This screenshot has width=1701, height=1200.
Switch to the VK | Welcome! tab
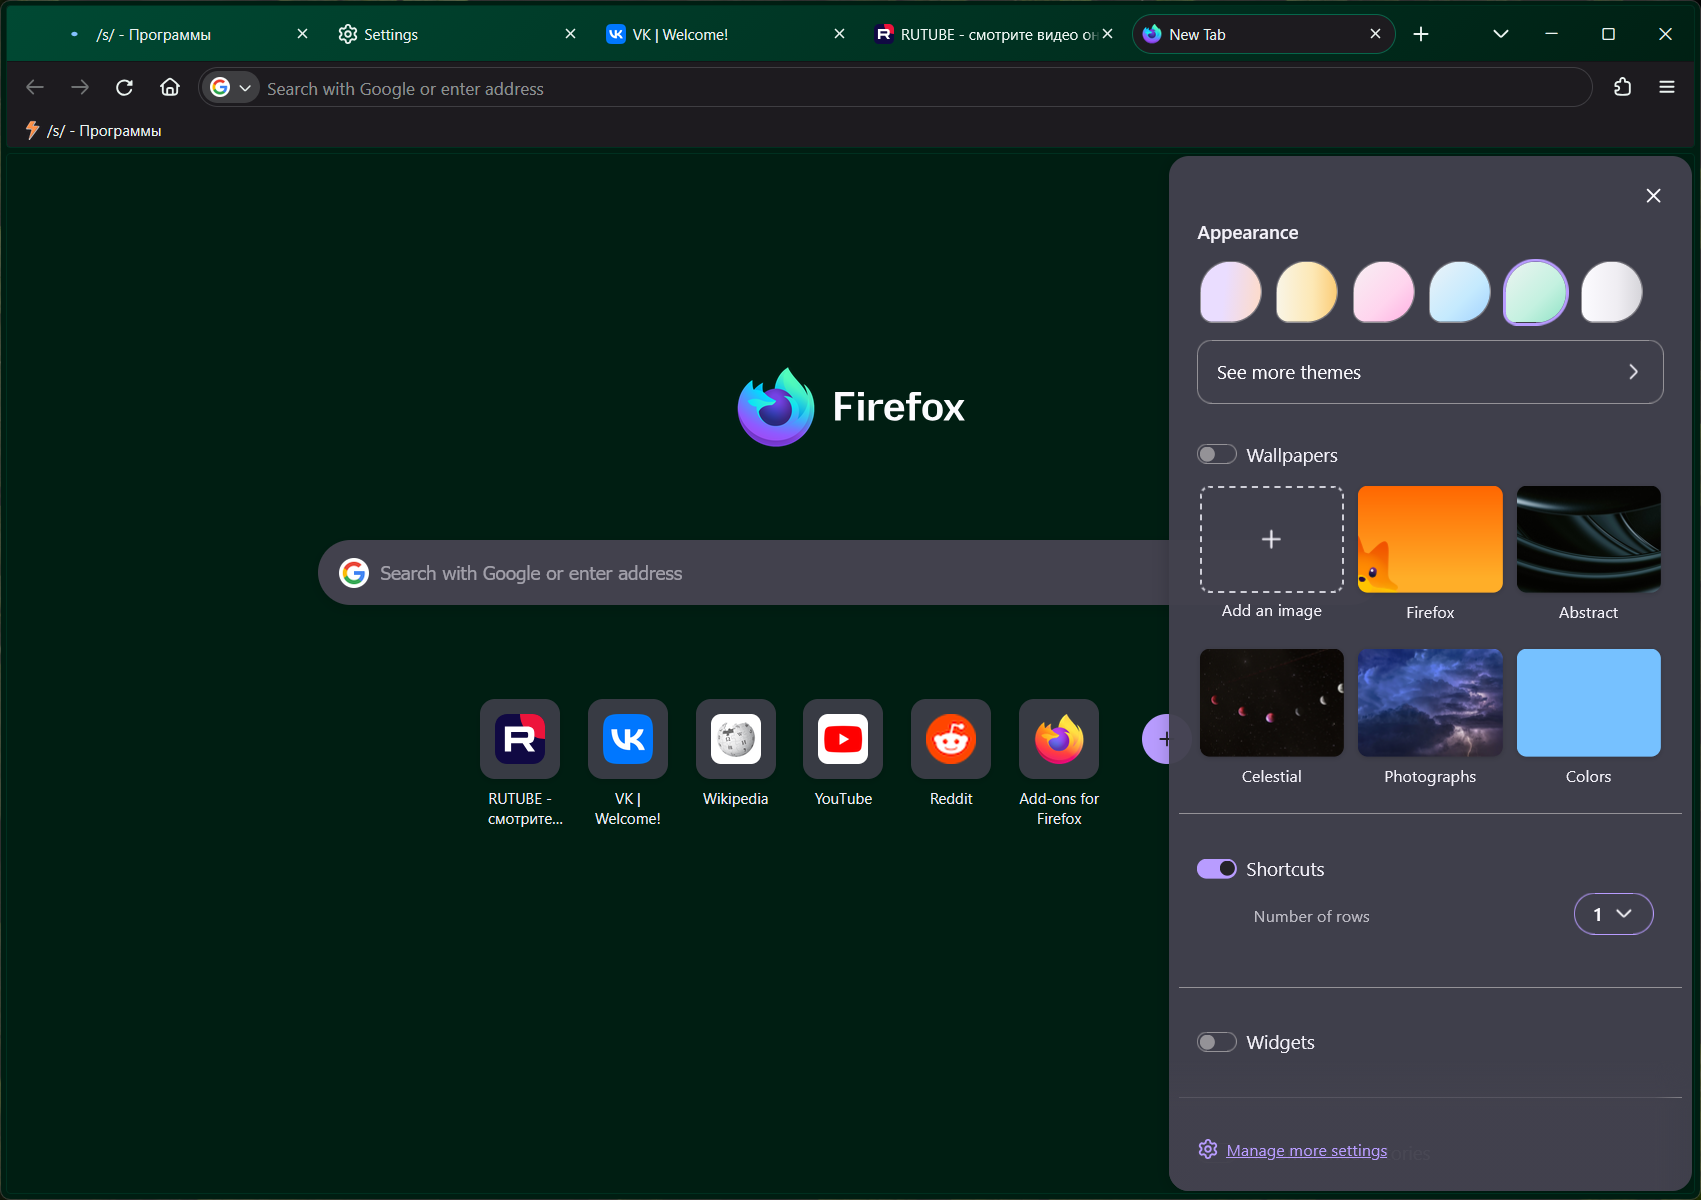coord(726,34)
